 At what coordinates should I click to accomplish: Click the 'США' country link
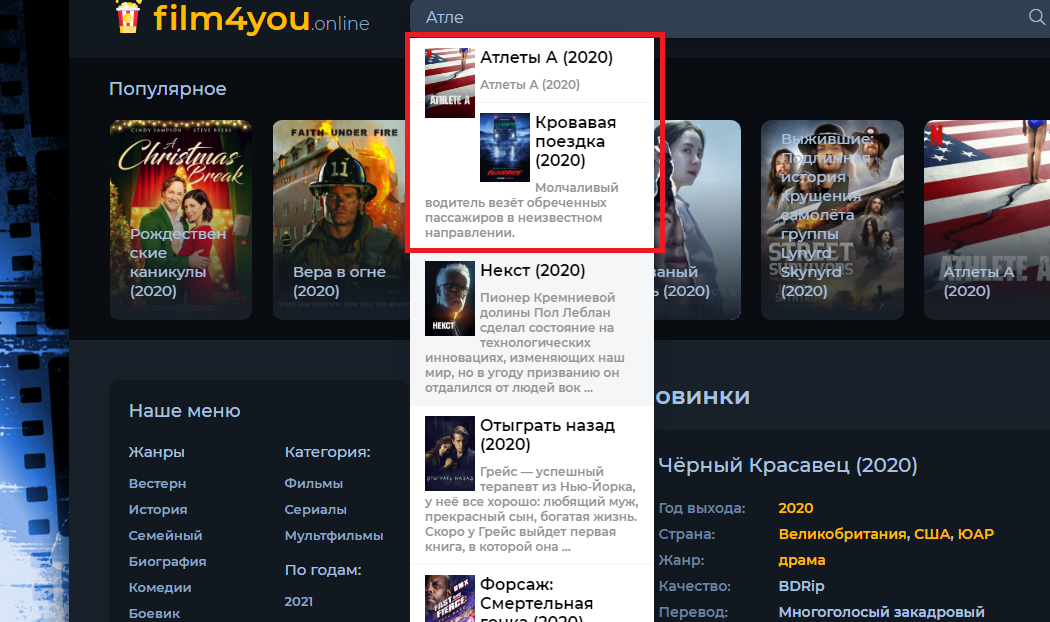(x=932, y=534)
